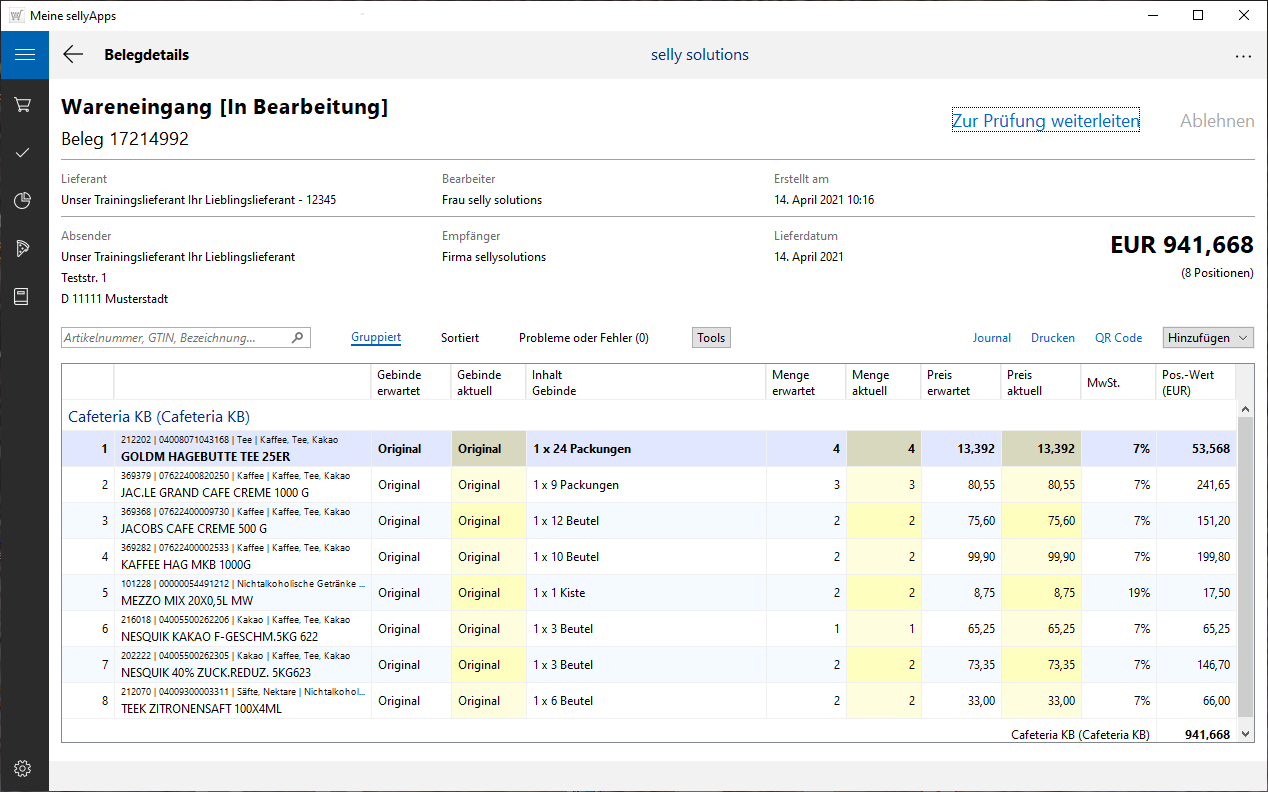Click the search magnifier icon
The width and height of the screenshot is (1268, 792).
297,338
